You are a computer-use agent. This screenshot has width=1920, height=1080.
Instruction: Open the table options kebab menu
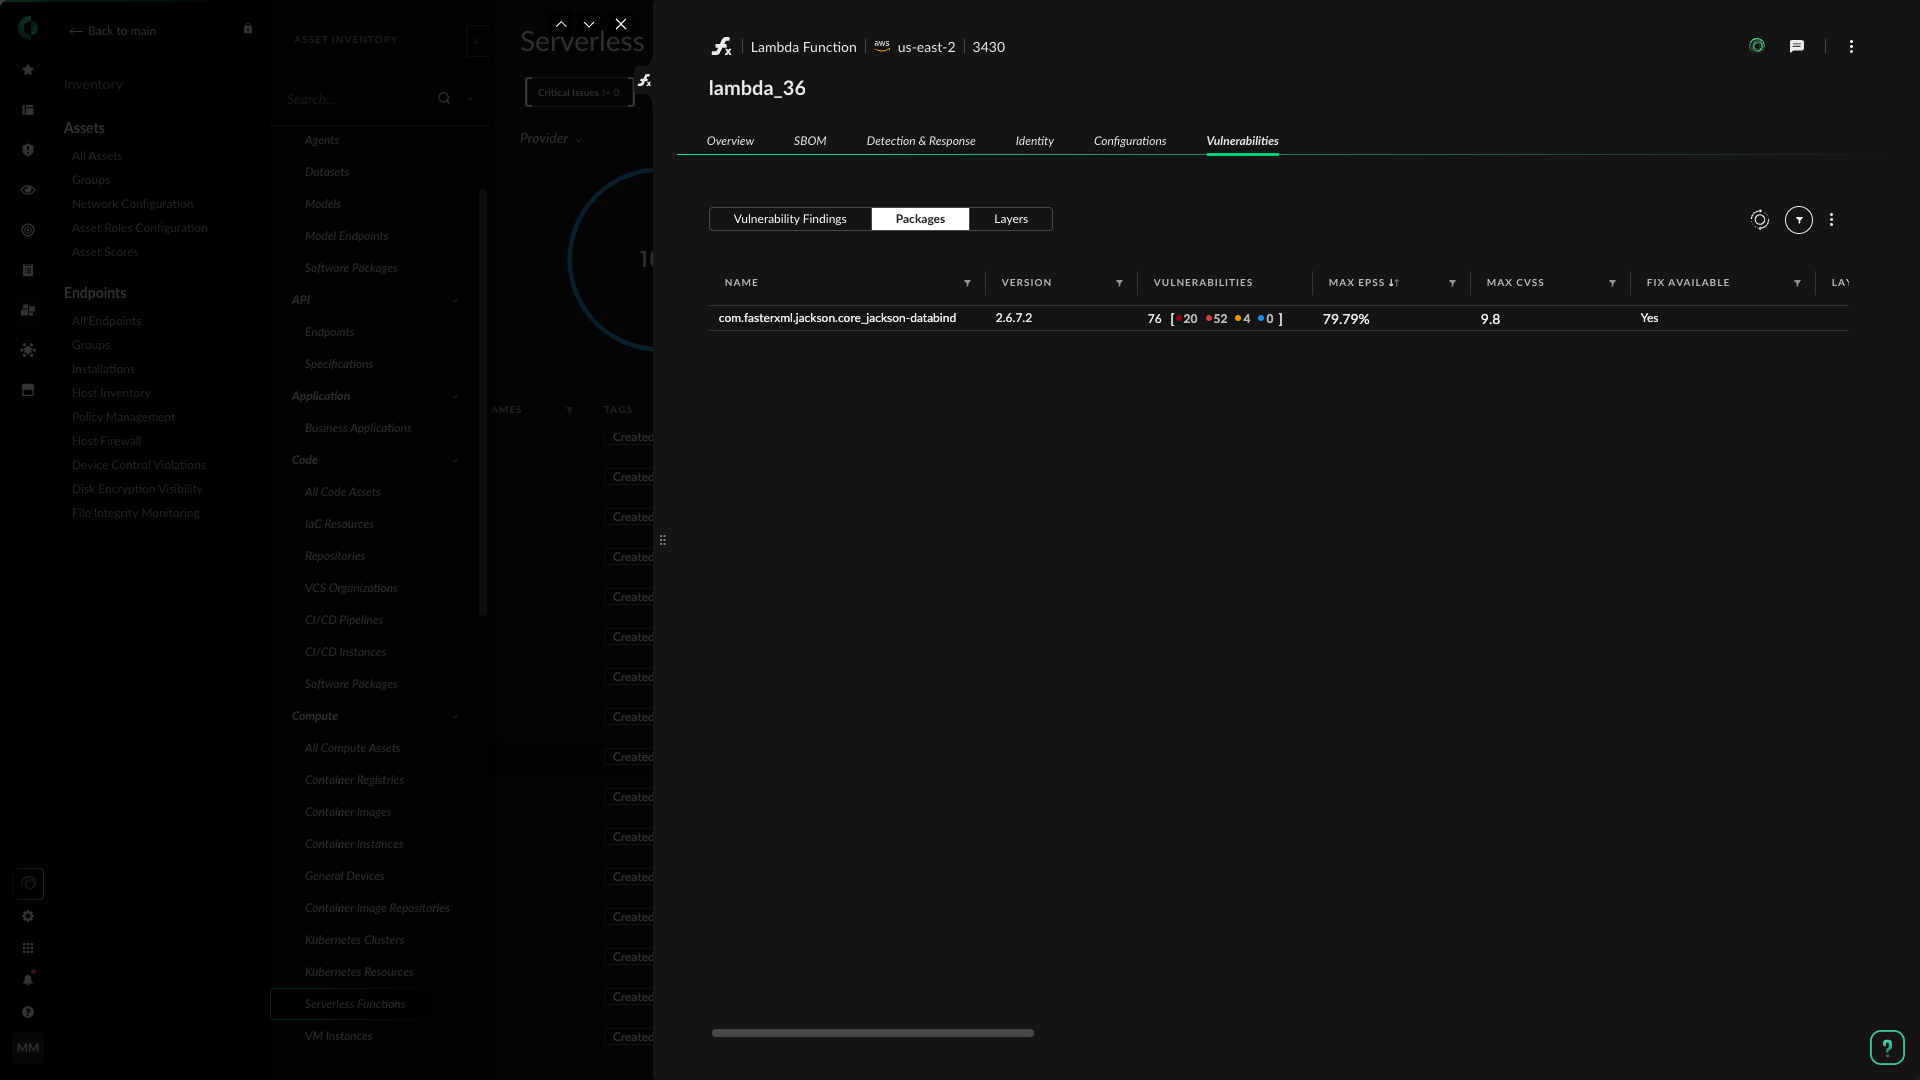pyautogui.click(x=1832, y=220)
